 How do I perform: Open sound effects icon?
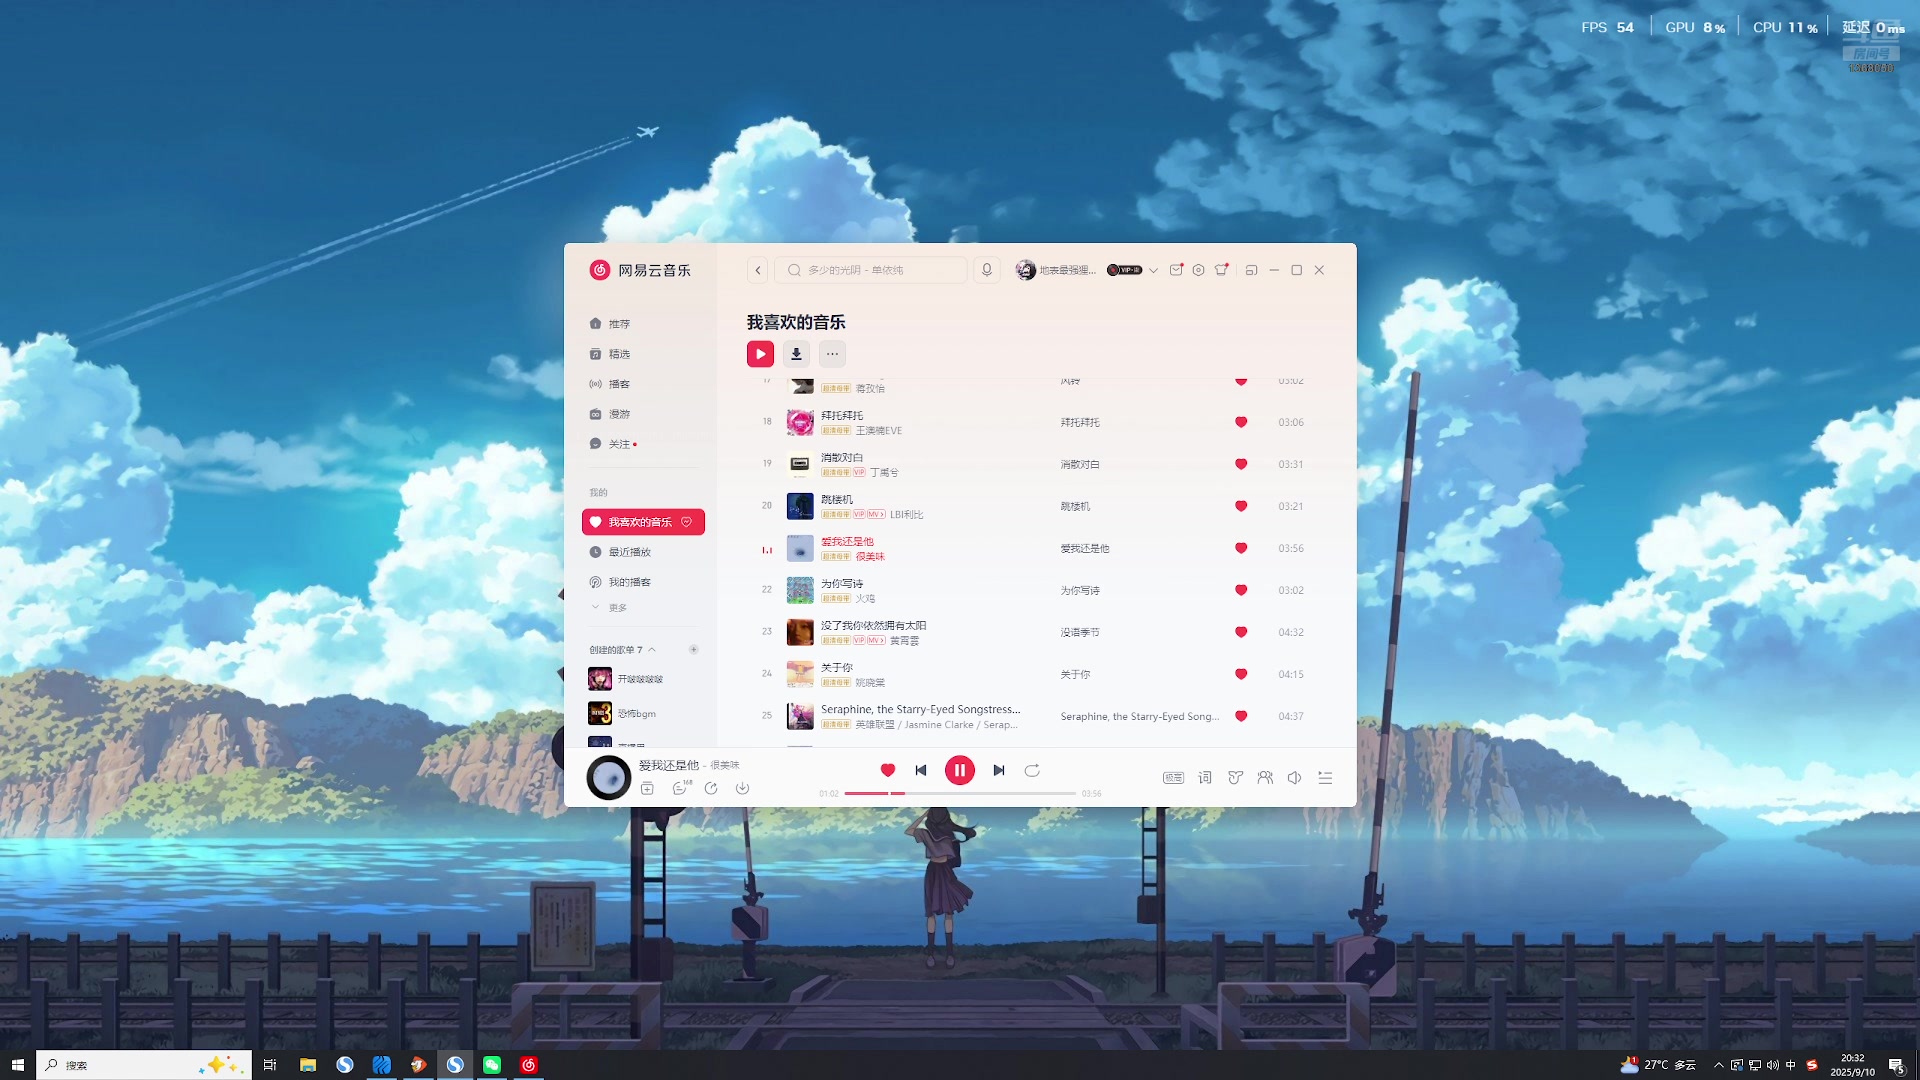coord(1236,778)
